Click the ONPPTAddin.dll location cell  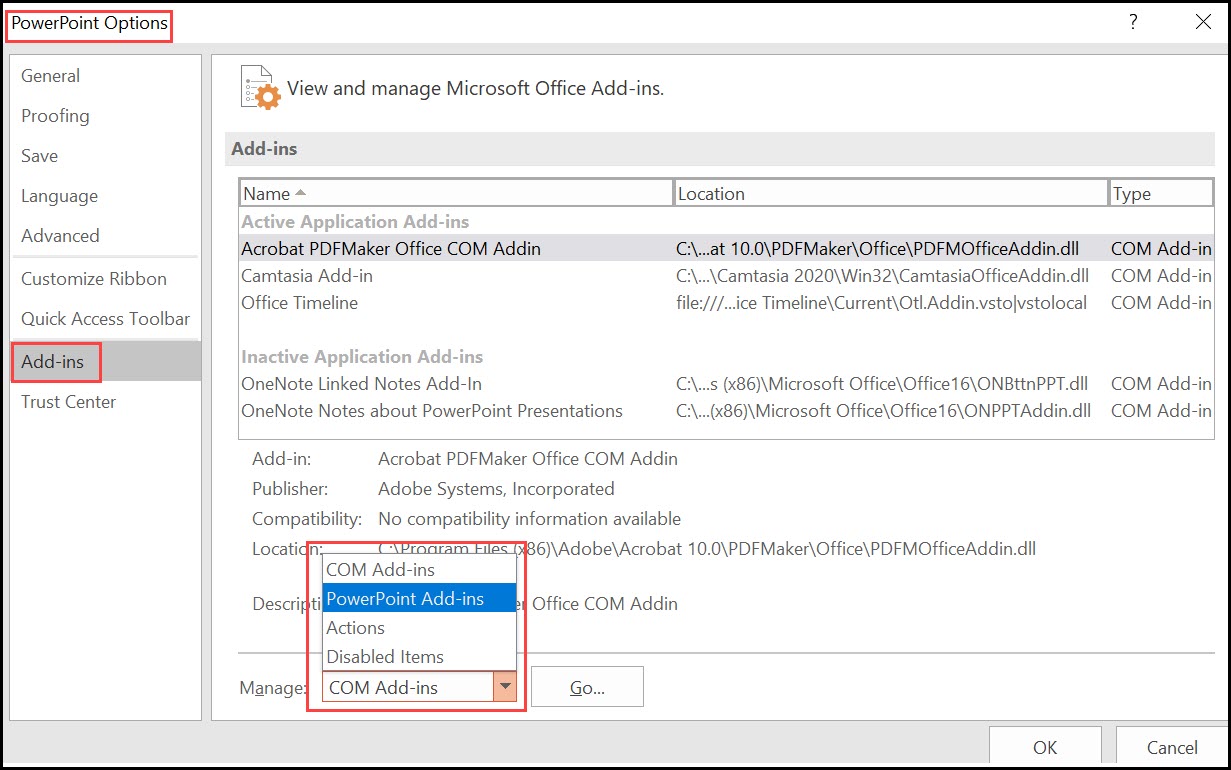tap(883, 411)
